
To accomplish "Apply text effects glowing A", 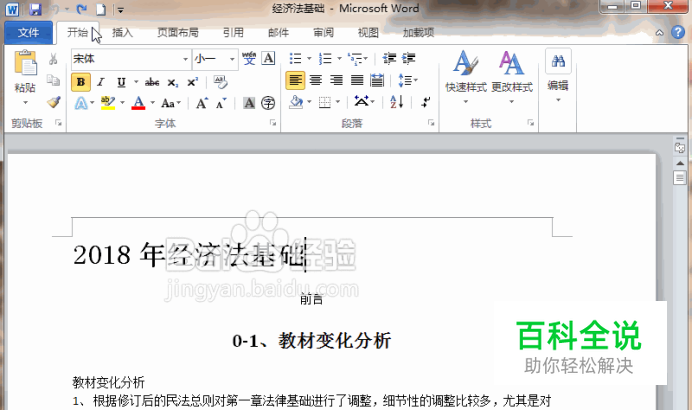I will tap(81, 103).
